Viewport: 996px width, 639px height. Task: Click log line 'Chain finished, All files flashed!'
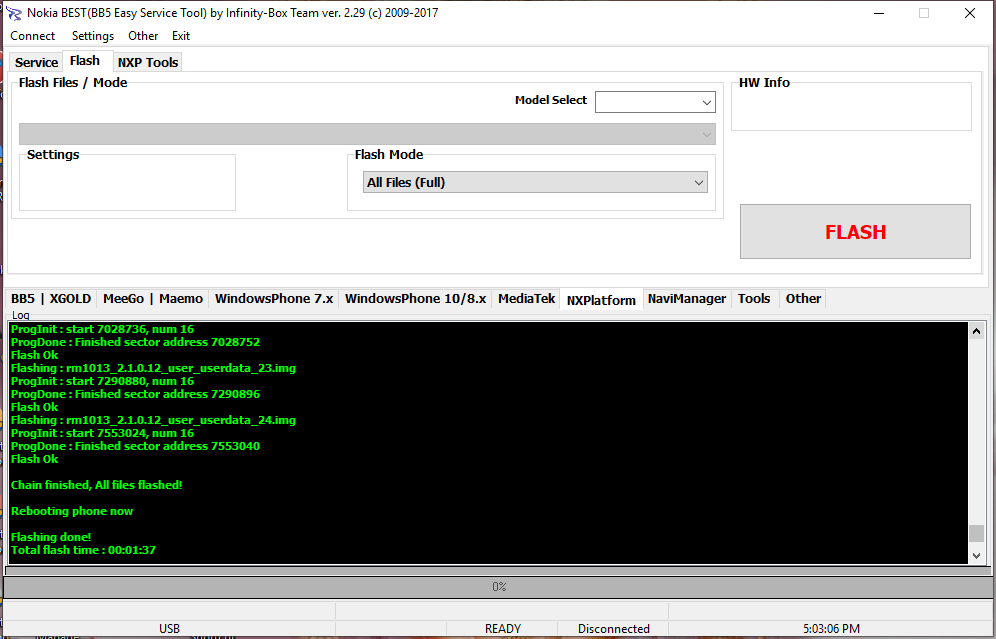point(97,485)
